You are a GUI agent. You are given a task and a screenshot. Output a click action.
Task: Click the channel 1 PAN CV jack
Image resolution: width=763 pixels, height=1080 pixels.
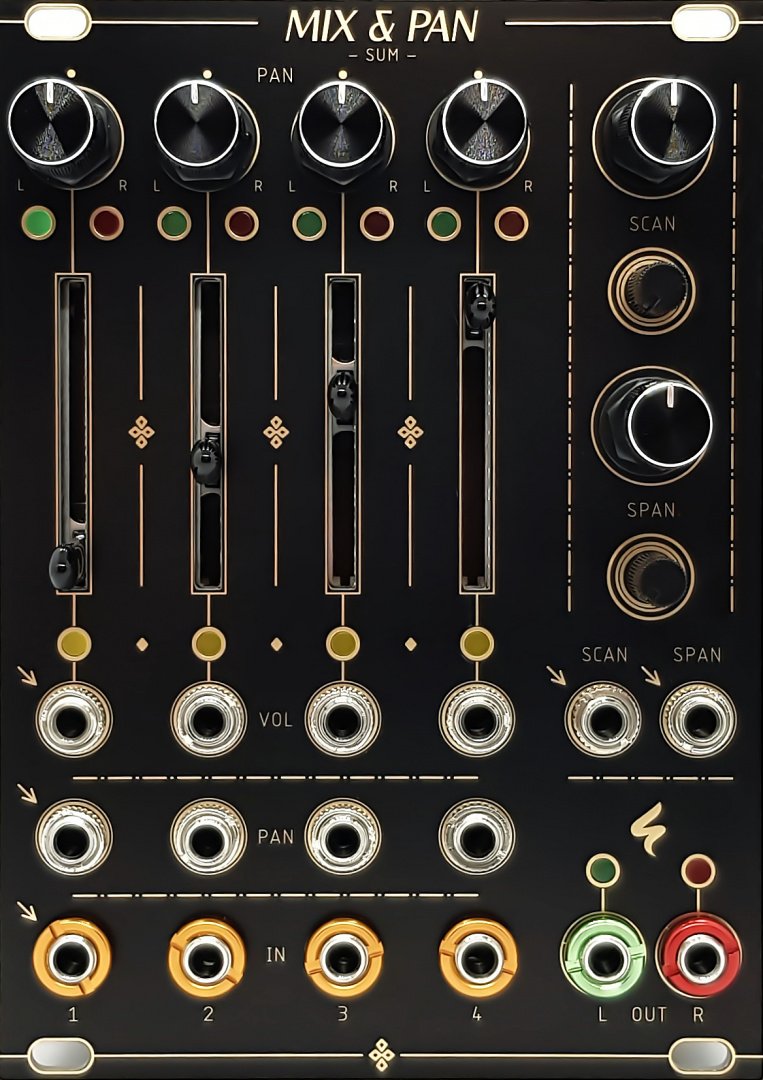[73, 836]
